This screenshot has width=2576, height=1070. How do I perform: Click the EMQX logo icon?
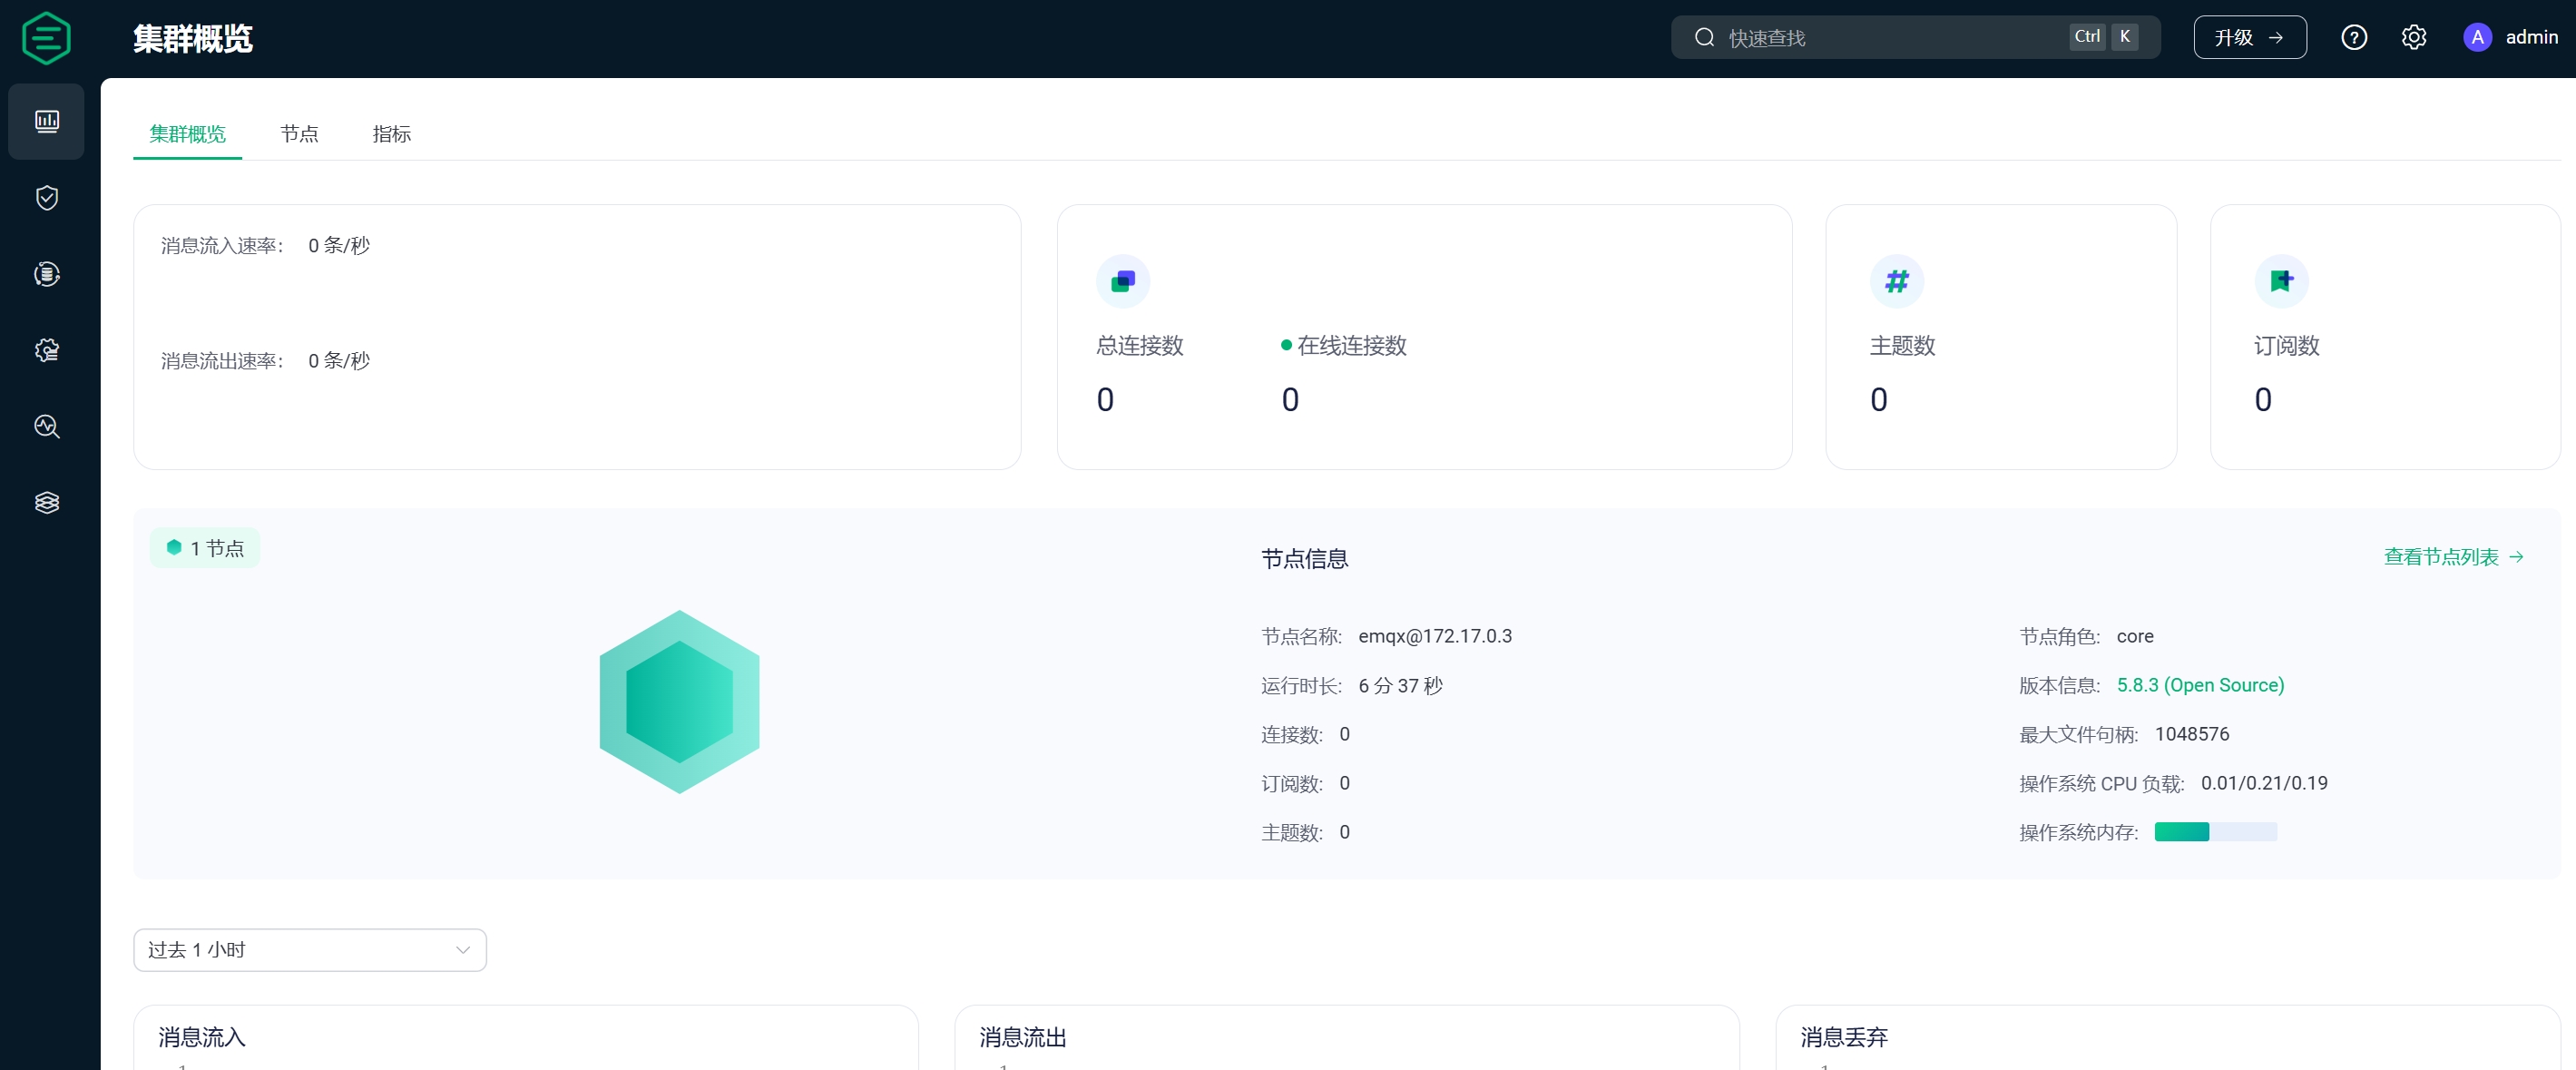pos(46,38)
